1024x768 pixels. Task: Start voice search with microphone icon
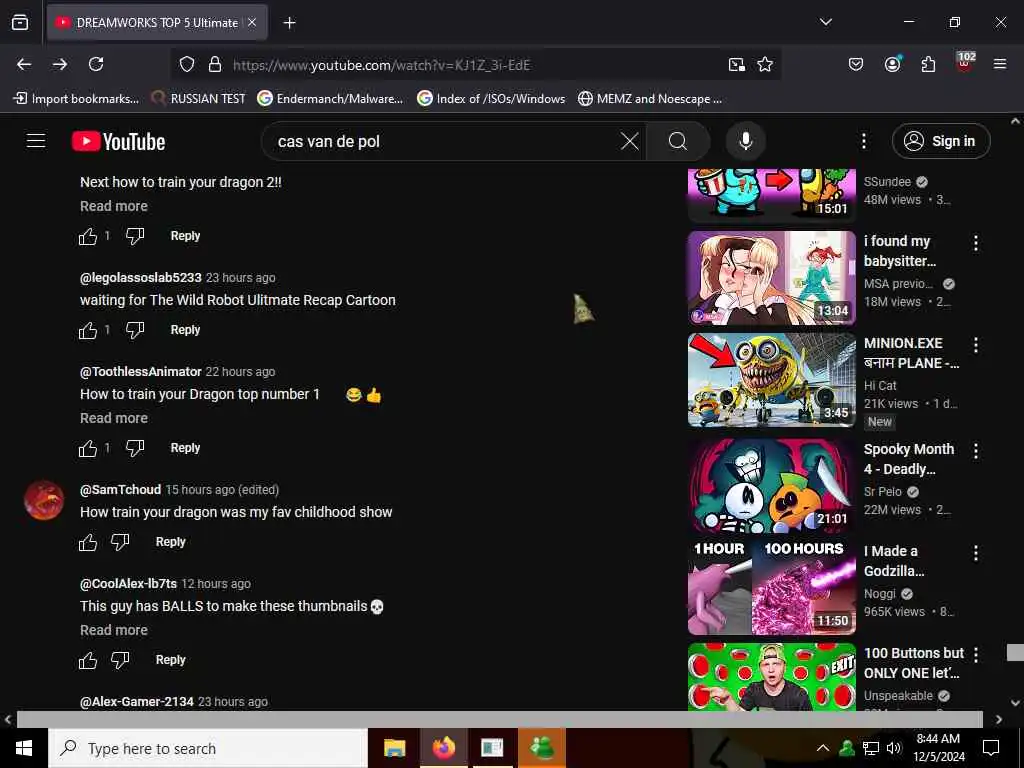pyautogui.click(x=746, y=141)
